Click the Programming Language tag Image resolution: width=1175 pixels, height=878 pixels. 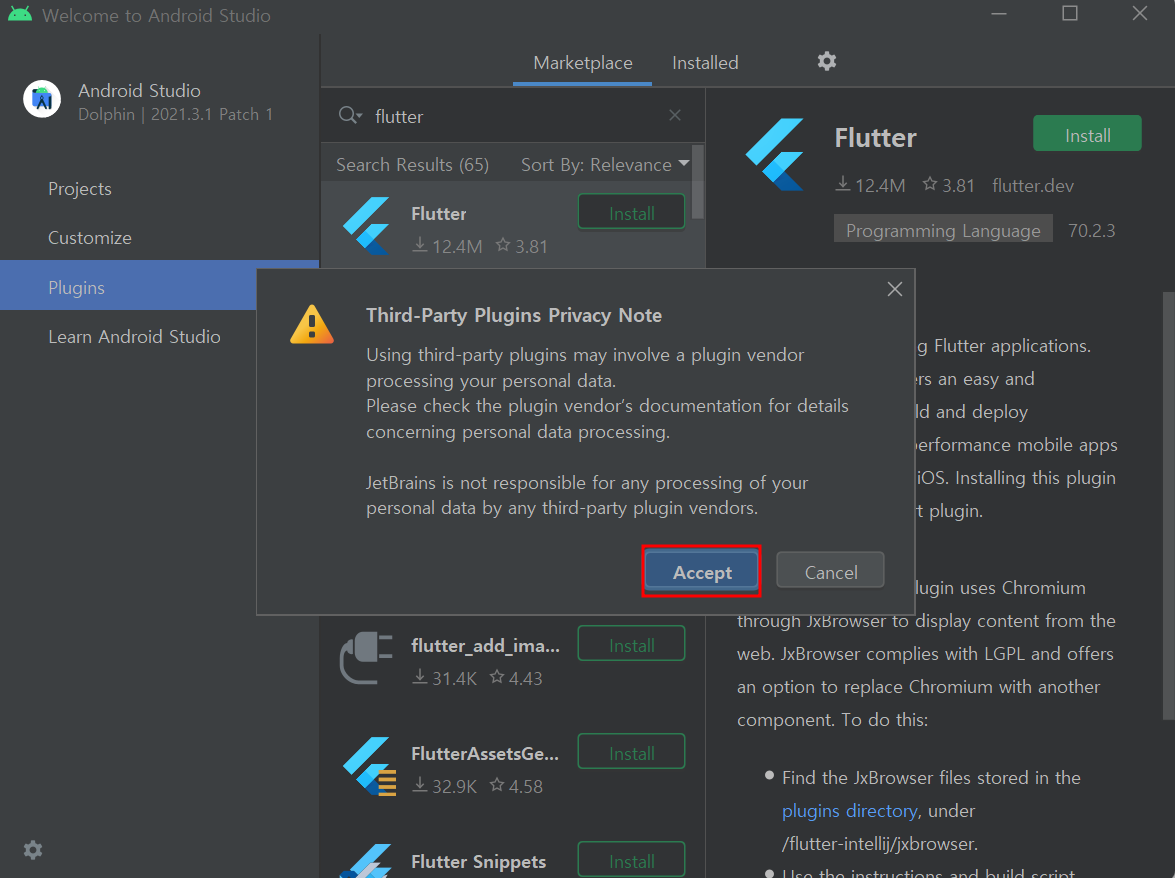[x=943, y=230]
